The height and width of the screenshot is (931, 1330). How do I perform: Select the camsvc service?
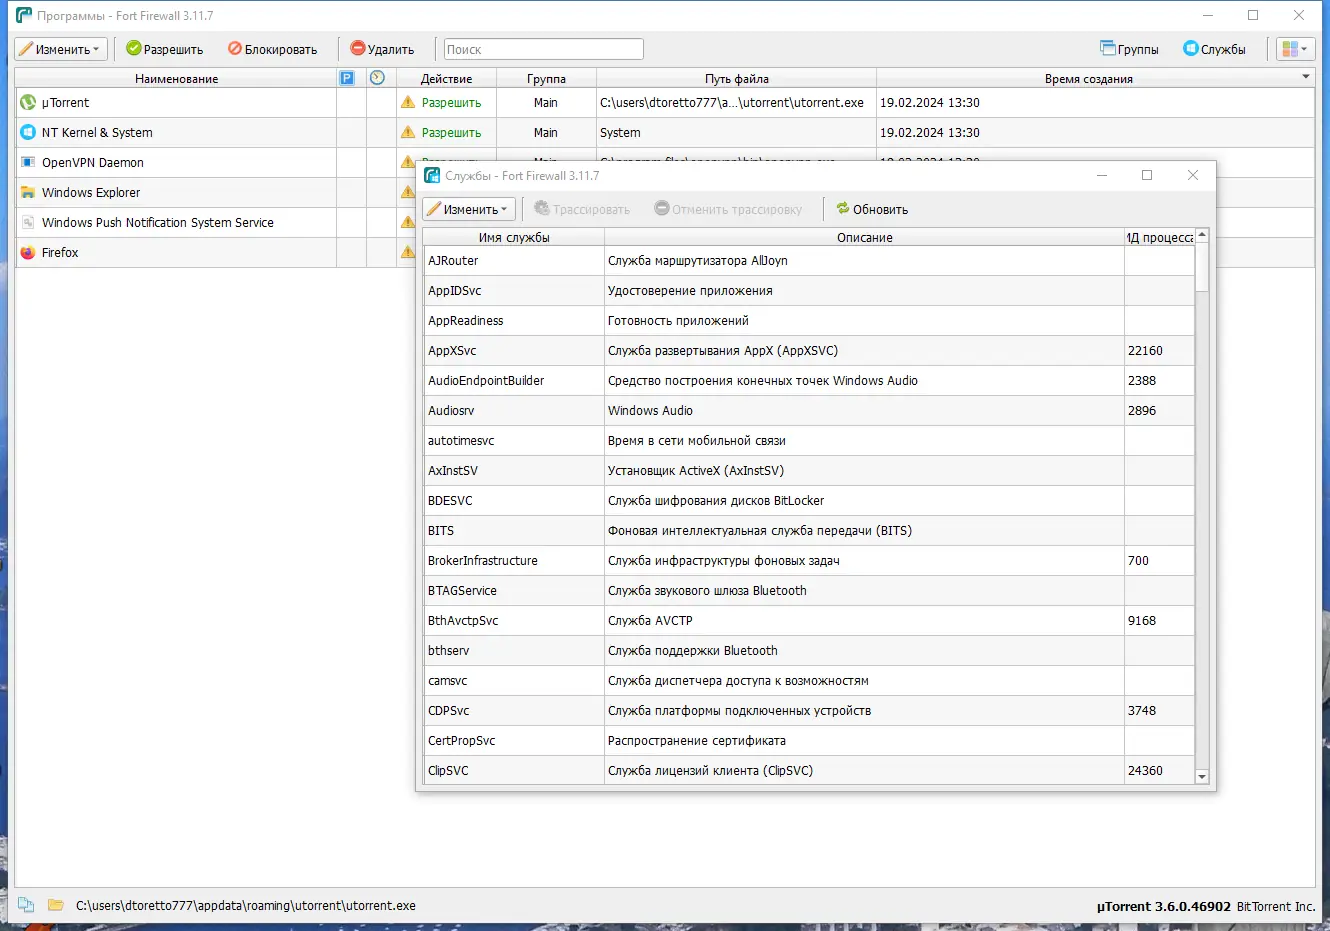[447, 680]
